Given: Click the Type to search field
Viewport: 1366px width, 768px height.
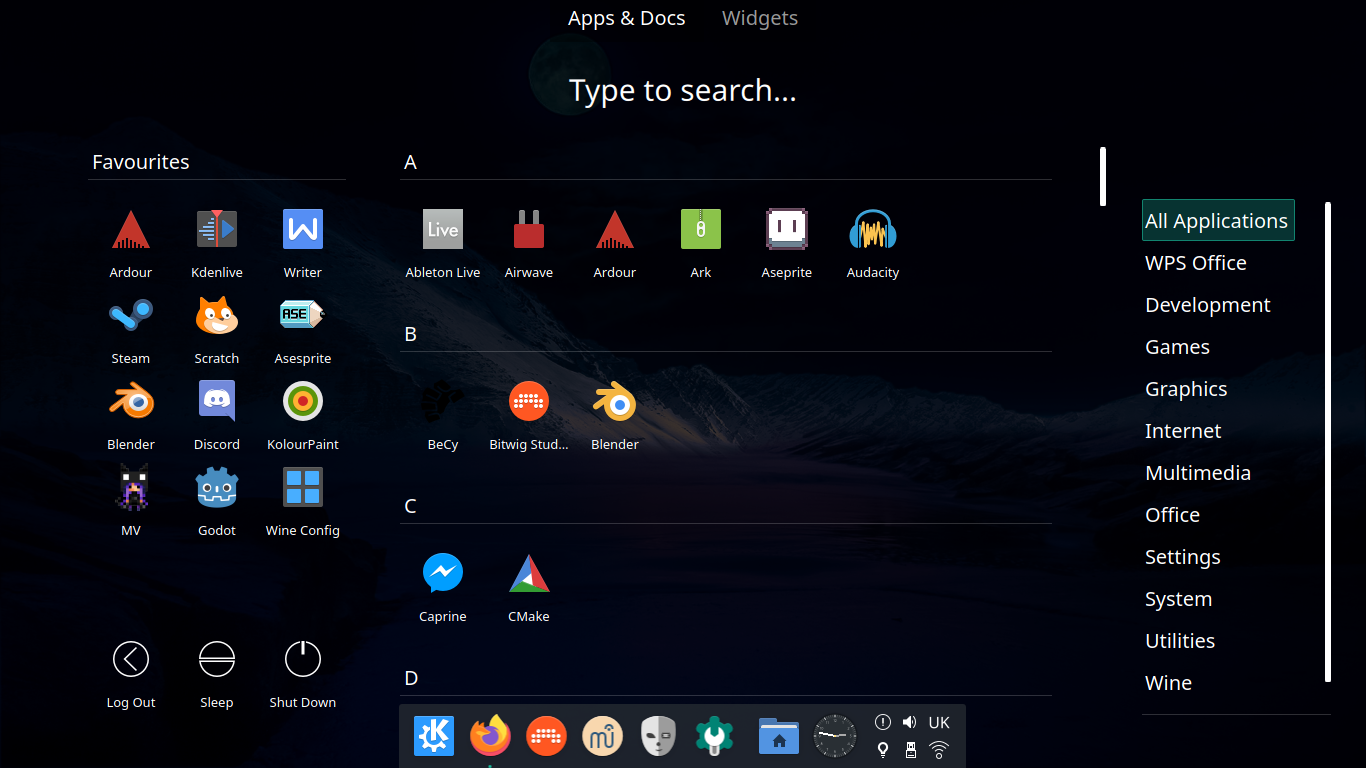Looking at the screenshot, I should pos(683,90).
